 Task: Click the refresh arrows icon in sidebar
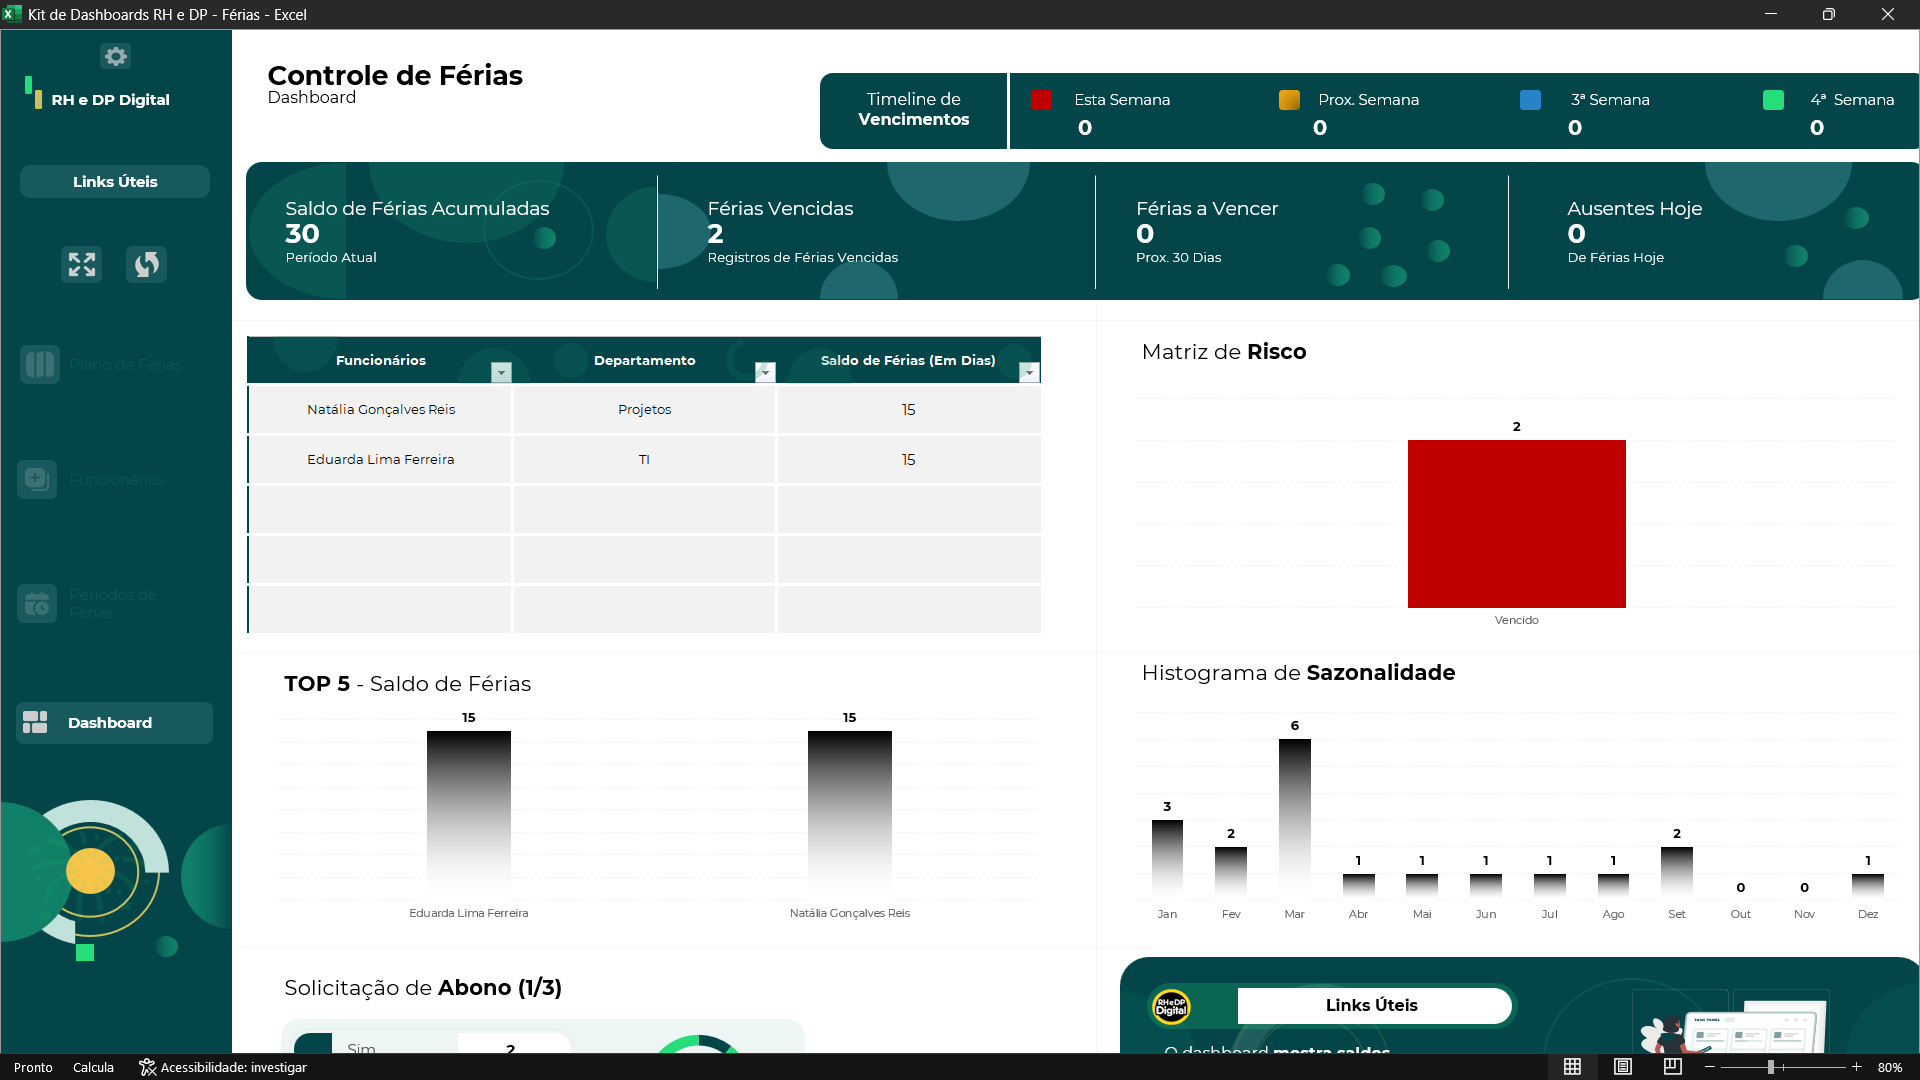[x=146, y=264]
